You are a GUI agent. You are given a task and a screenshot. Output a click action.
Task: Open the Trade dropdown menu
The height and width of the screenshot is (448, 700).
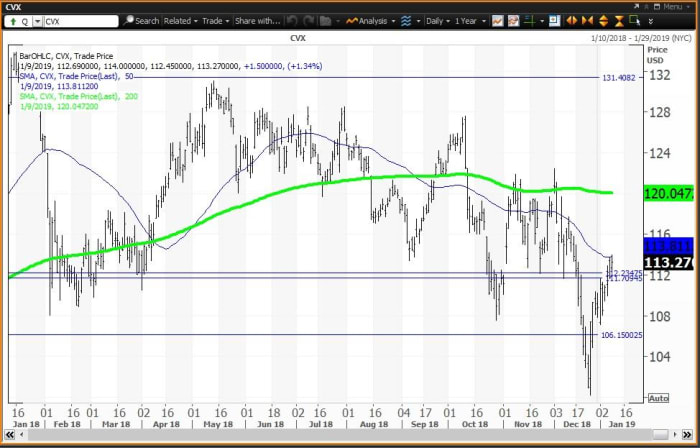pyautogui.click(x=213, y=20)
